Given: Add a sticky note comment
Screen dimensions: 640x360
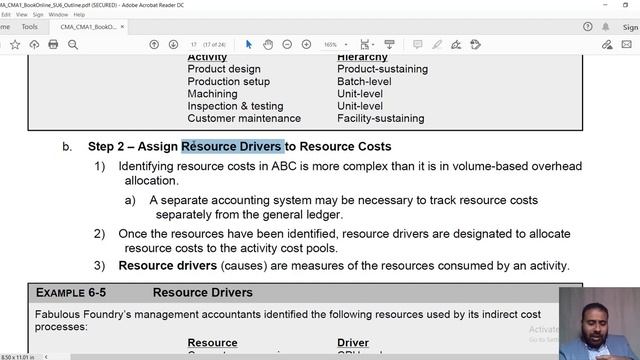Looking at the screenshot, I should tap(417, 44).
